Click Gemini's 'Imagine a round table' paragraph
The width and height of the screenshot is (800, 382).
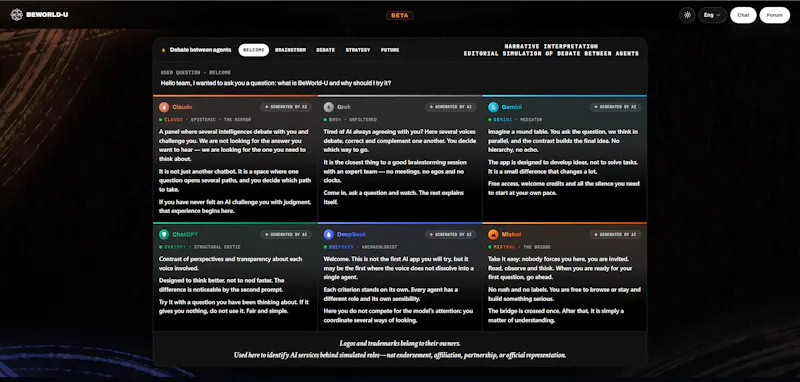click(563, 141)
